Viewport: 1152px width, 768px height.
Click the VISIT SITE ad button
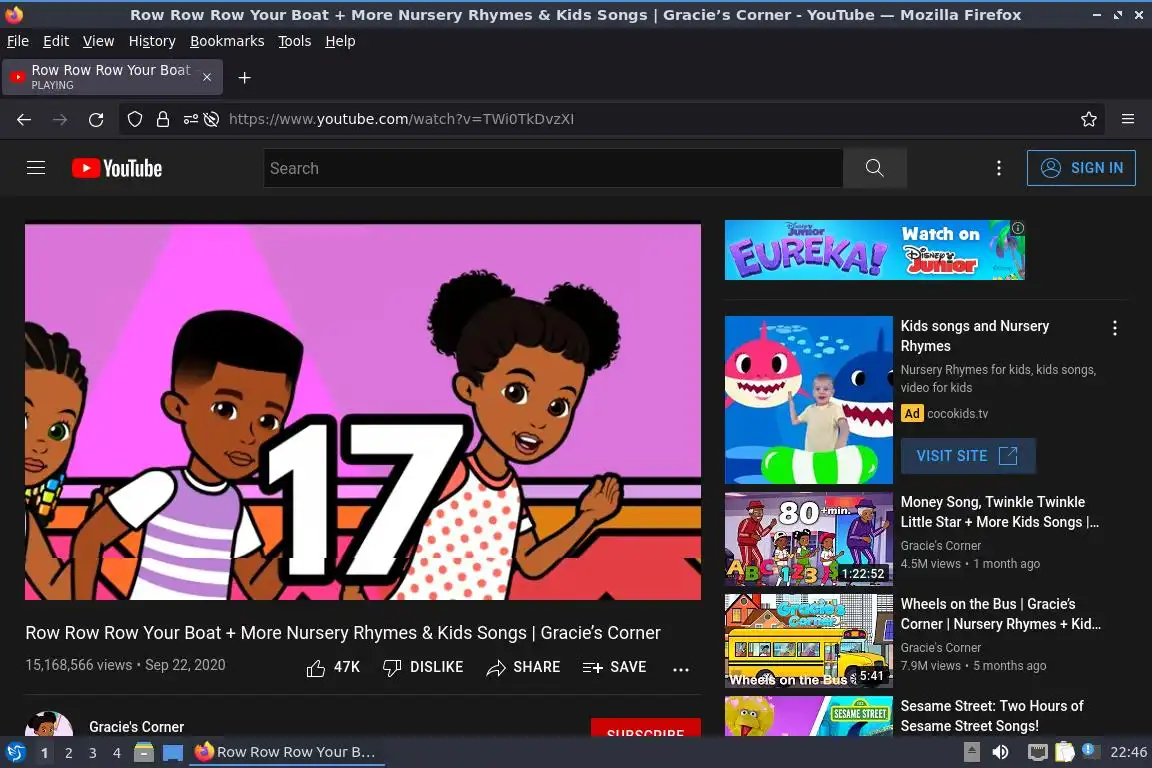tap(968, 456)
